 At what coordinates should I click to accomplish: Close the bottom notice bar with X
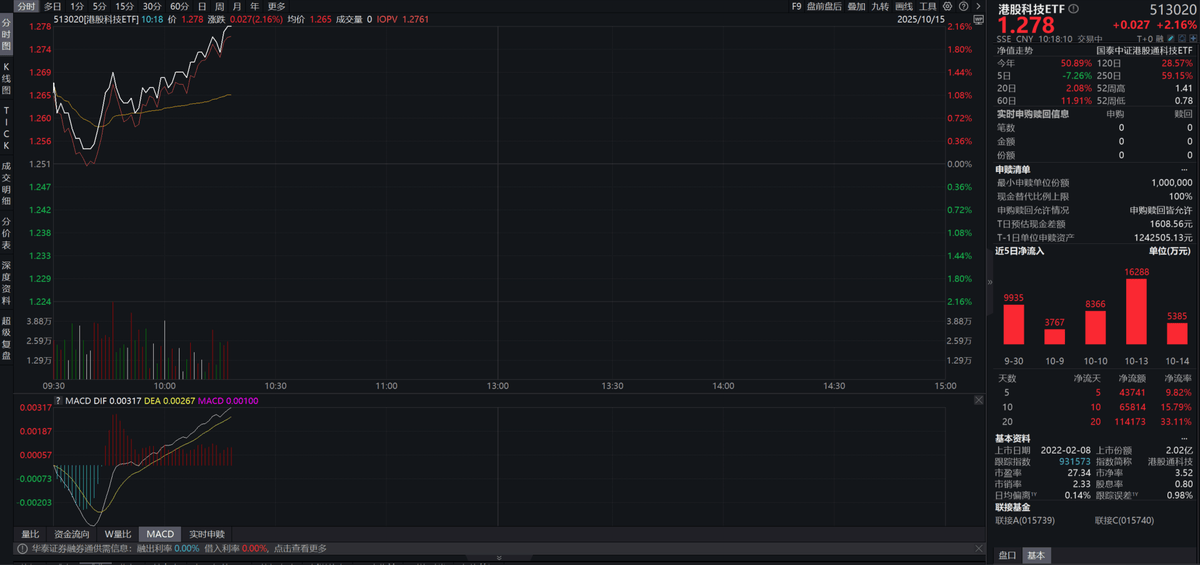tap(977, 548)
